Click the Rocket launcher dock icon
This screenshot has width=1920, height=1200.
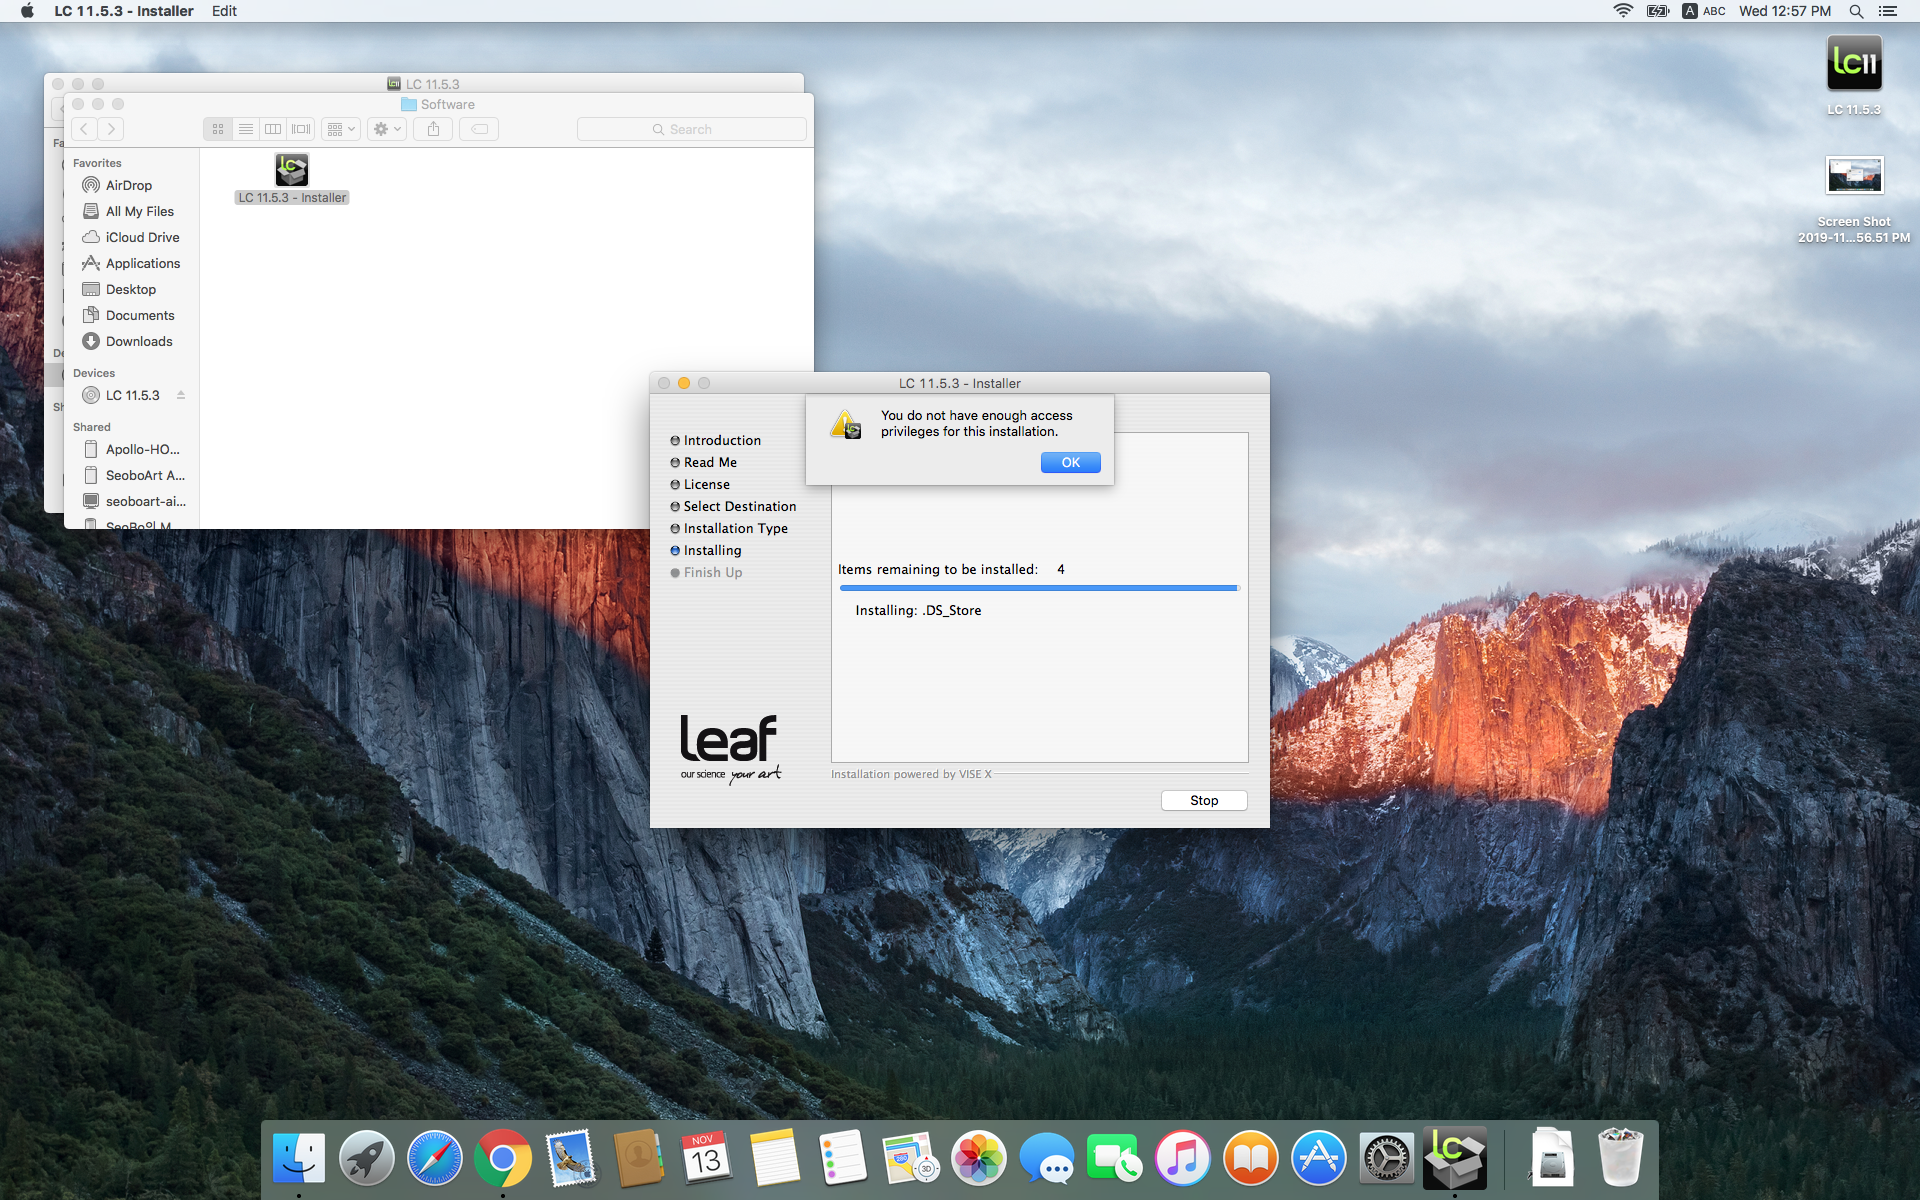(369, 1157)
